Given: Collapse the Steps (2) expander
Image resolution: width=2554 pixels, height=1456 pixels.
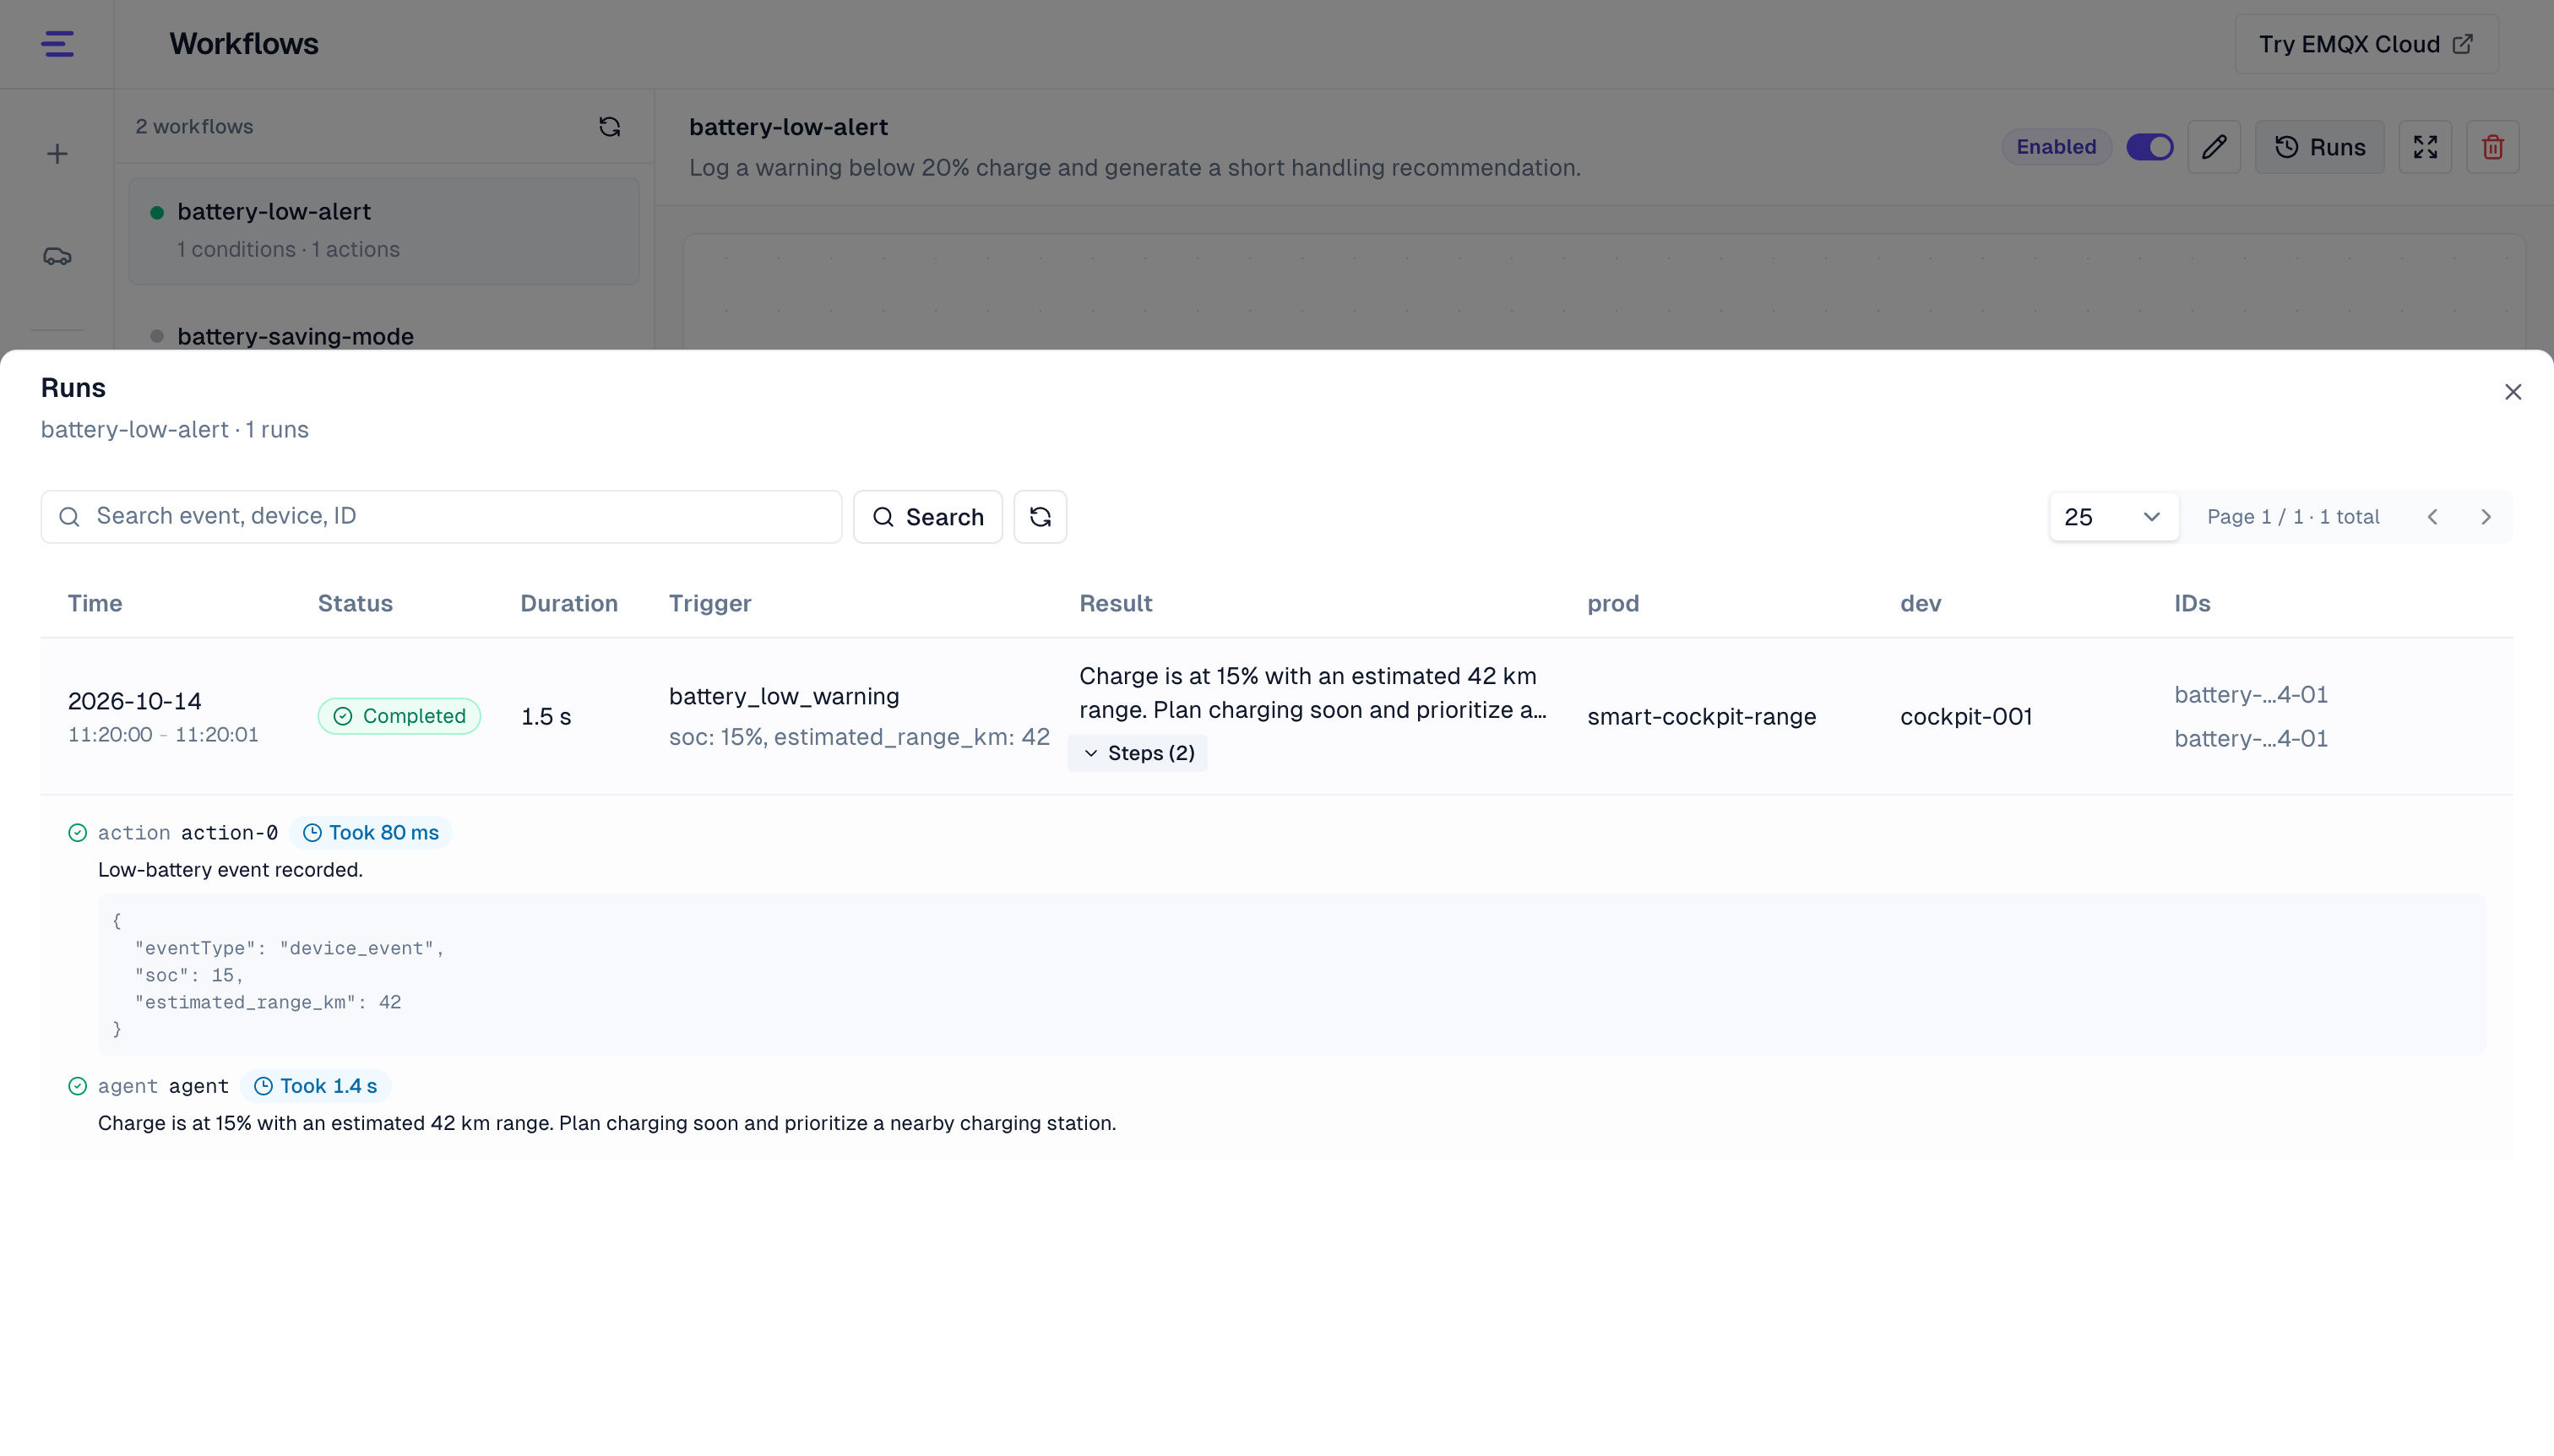Looking at the screenshot, I should click(x=1137, y=753).
